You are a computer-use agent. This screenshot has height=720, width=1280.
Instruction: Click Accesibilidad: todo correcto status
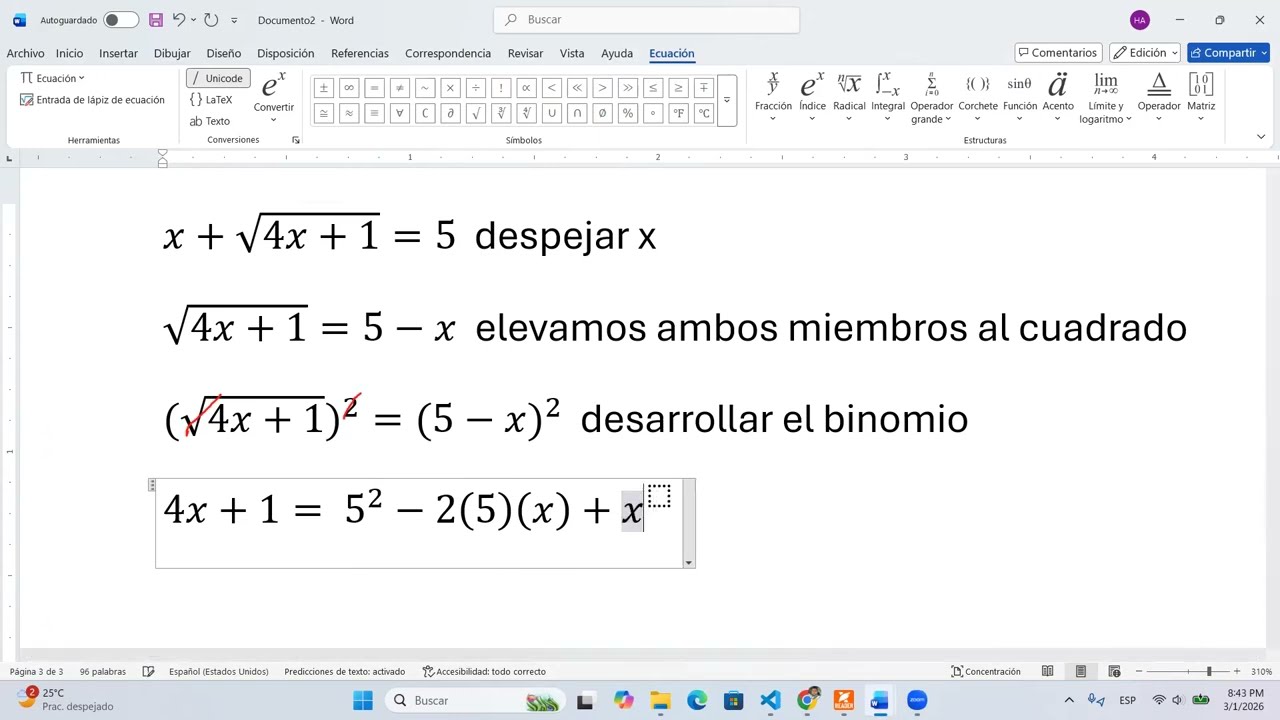(x=484, y=671)
